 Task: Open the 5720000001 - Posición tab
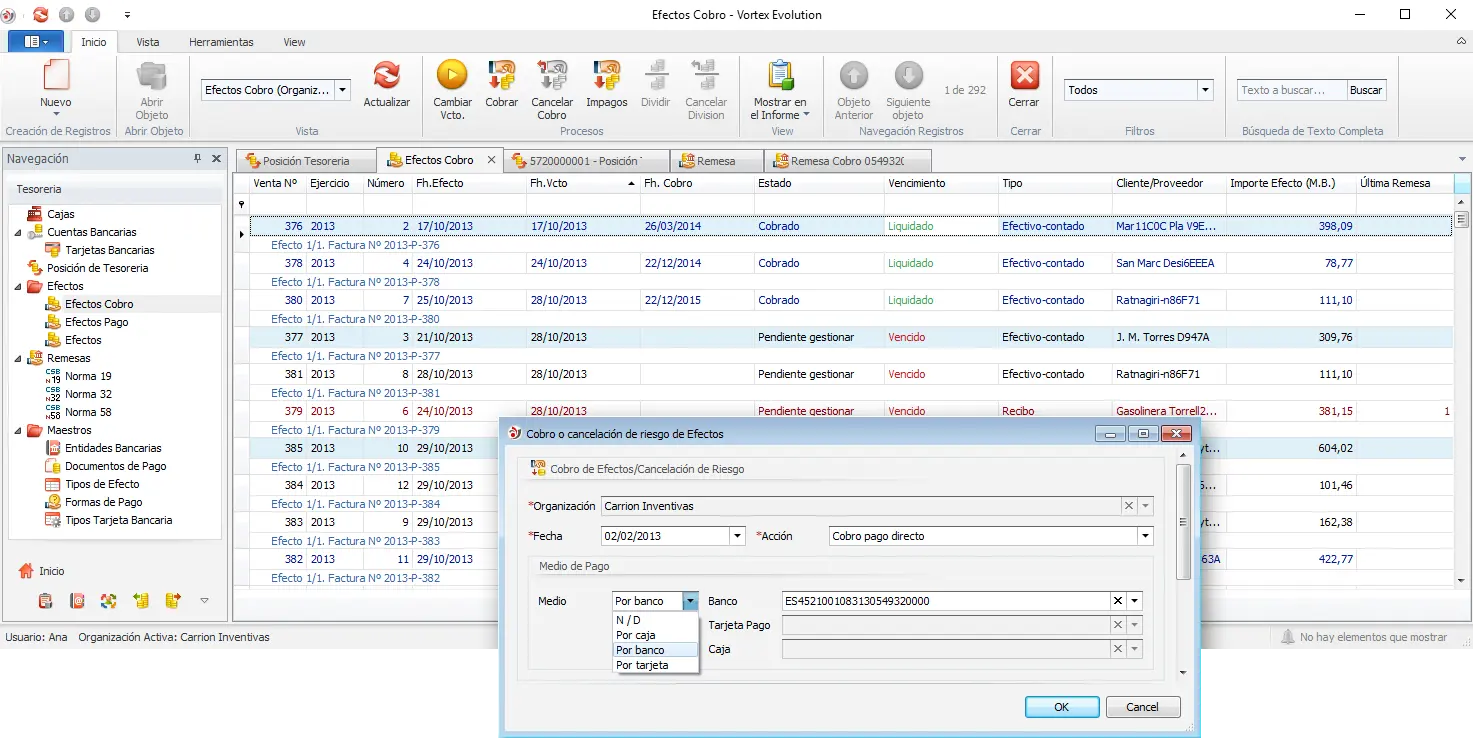pyautogui.click(x=585, y=160)
